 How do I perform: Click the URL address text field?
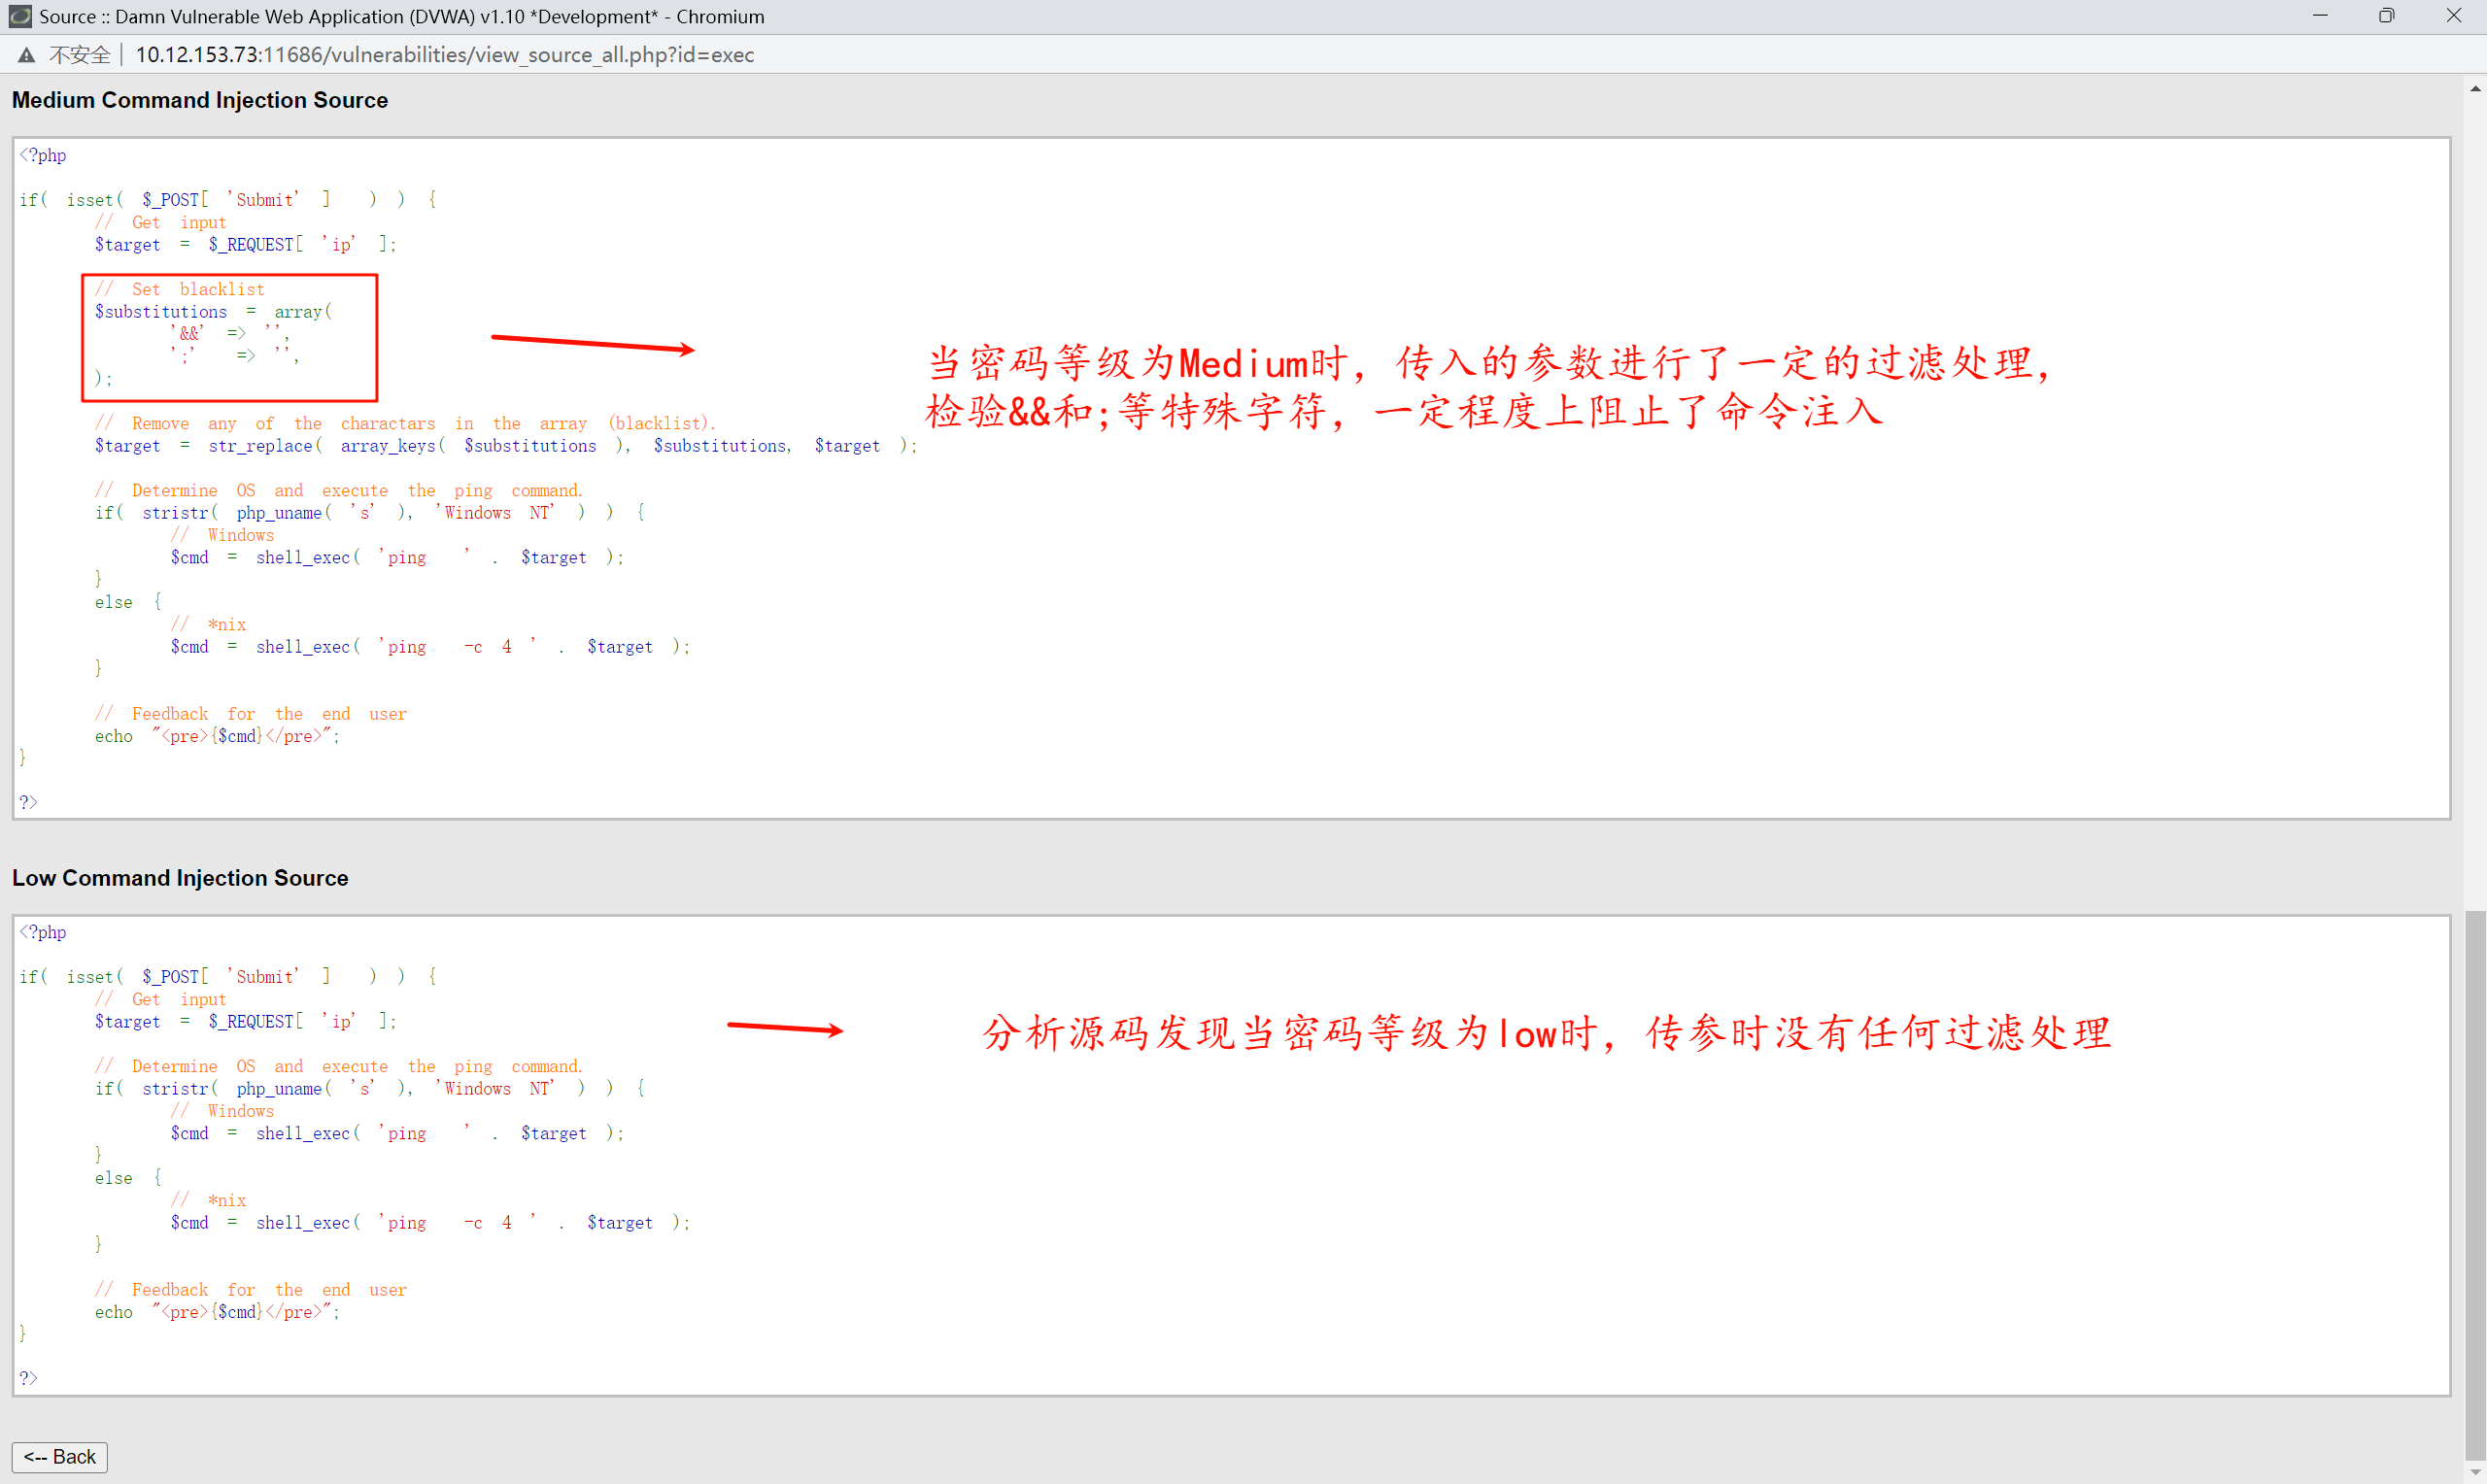pyautogui.click(x=444, y=55)
